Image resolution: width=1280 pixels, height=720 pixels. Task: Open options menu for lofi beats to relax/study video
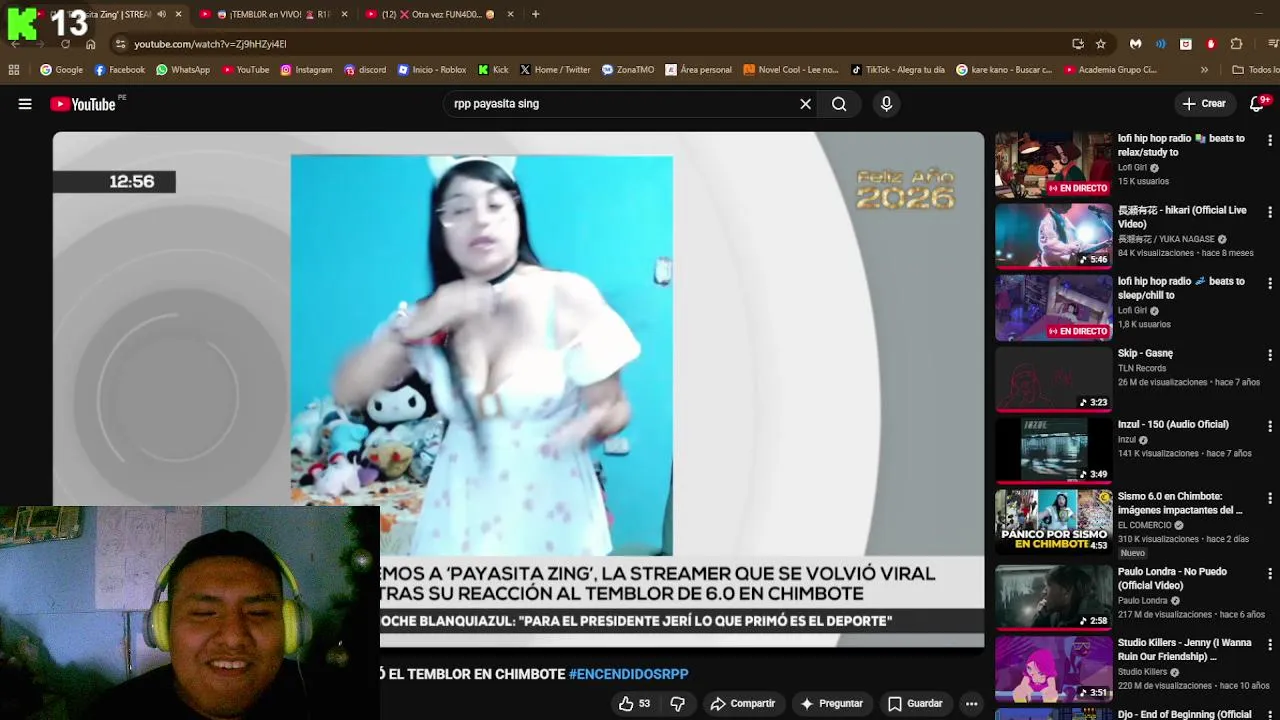click(1270, 140)
